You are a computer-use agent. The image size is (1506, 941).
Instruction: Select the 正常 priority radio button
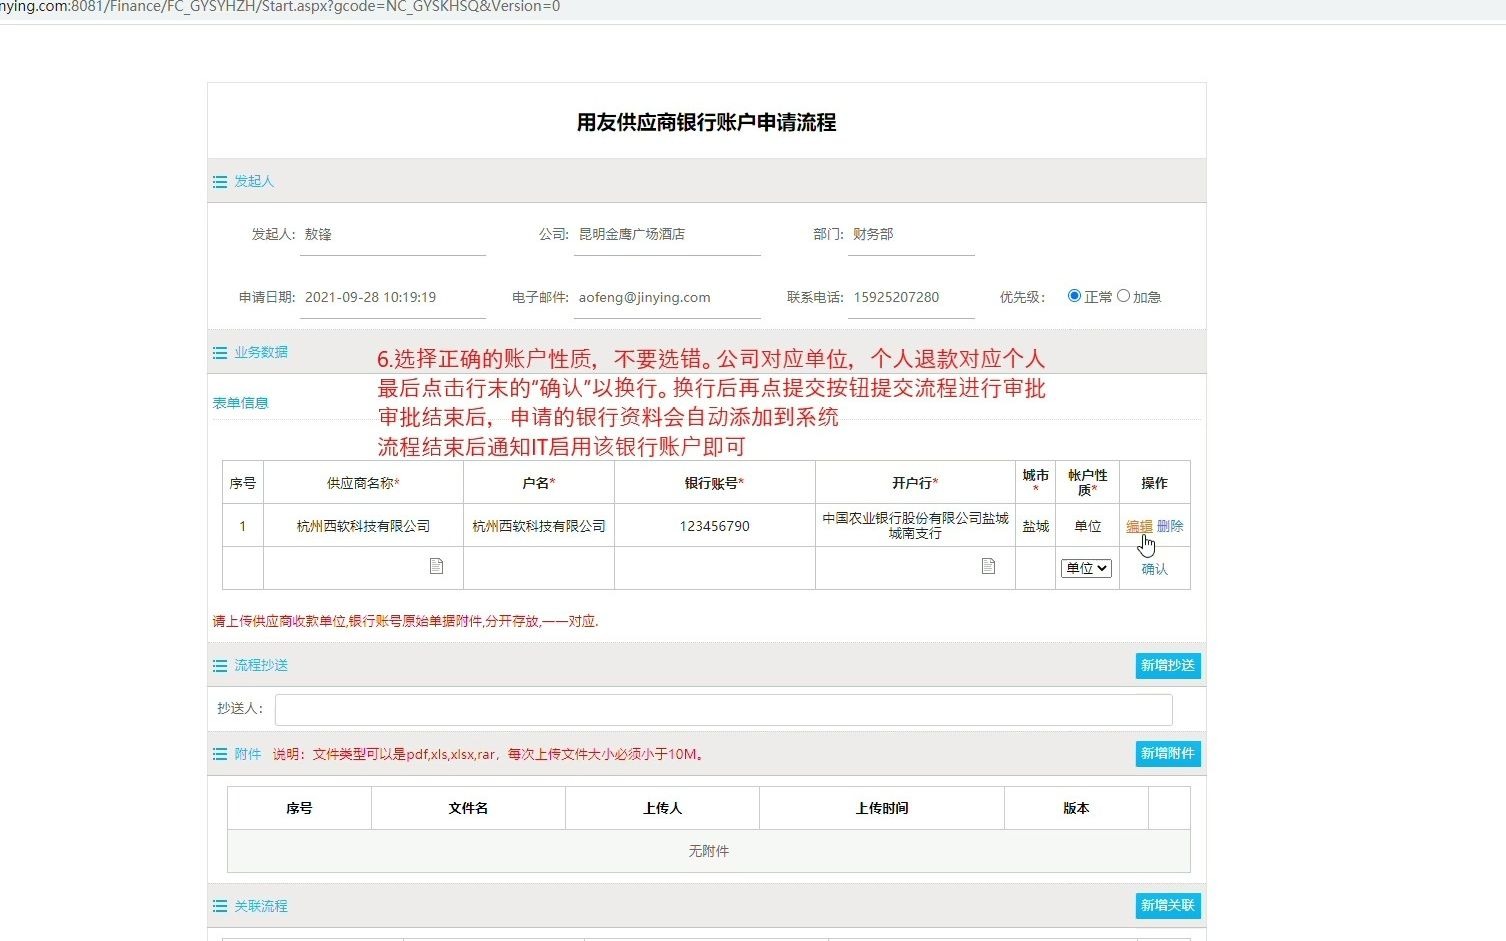(x=1074, y=296)
